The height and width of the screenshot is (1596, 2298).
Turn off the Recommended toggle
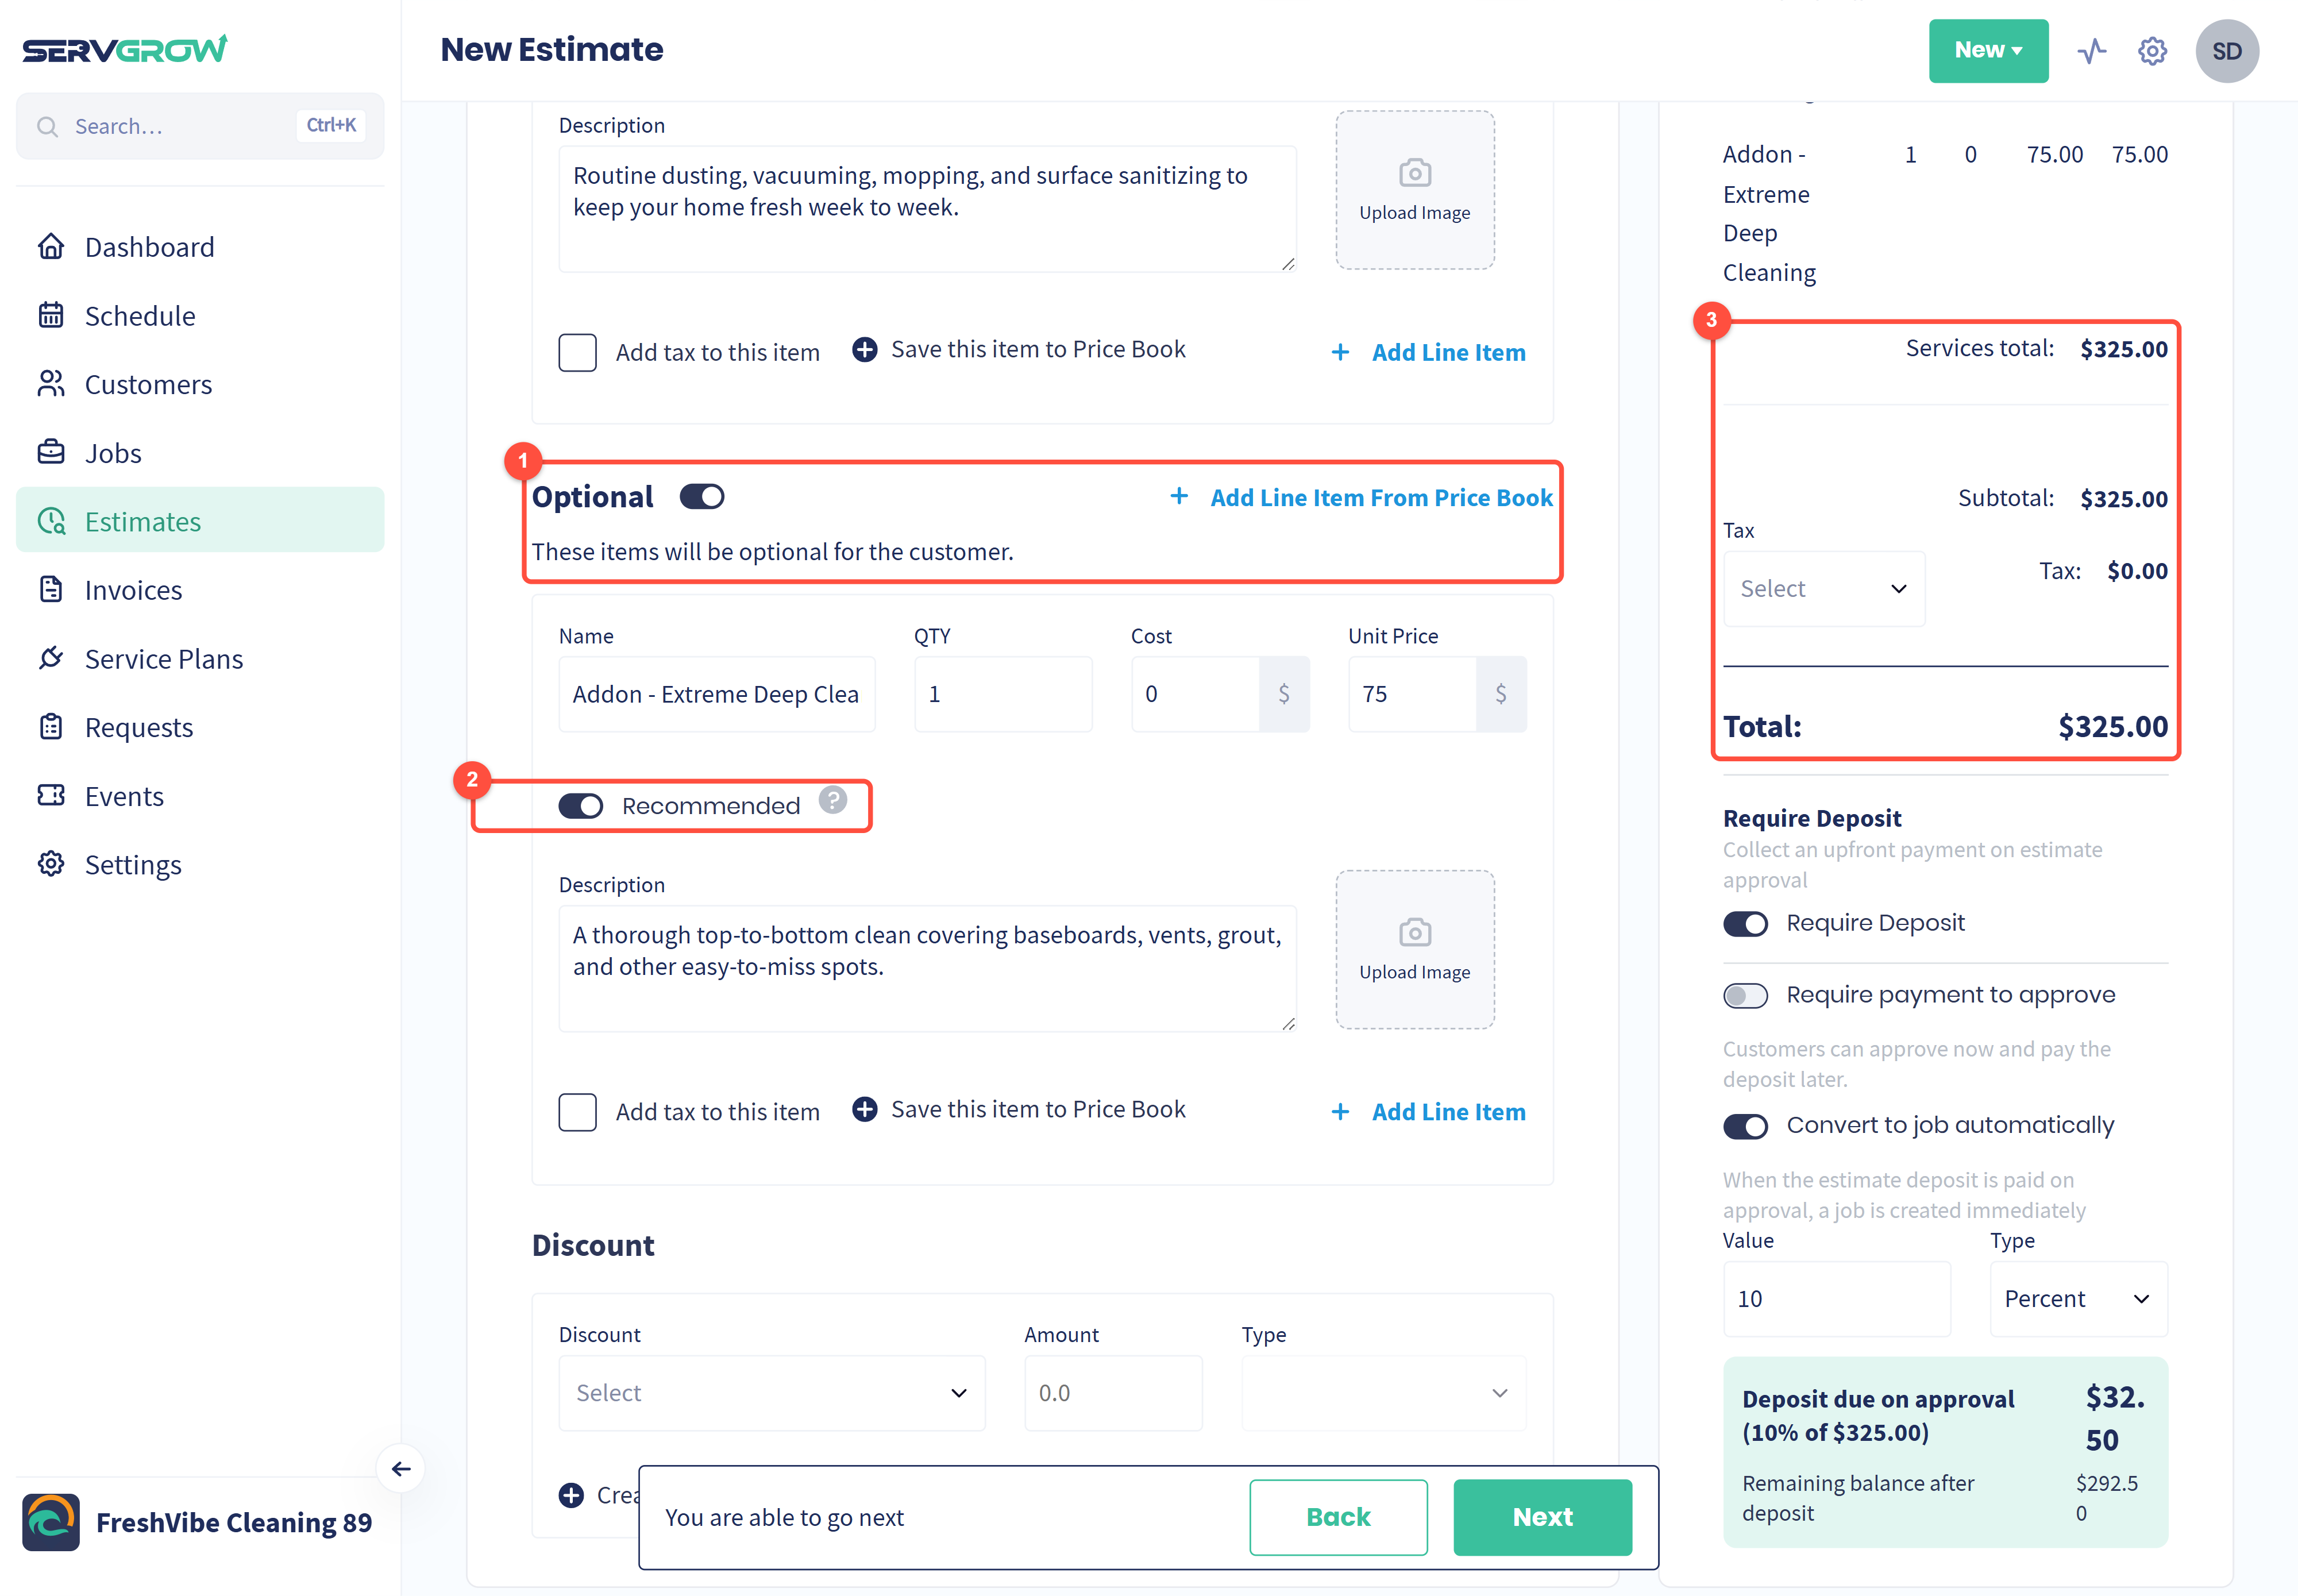(x=580, y=806)
